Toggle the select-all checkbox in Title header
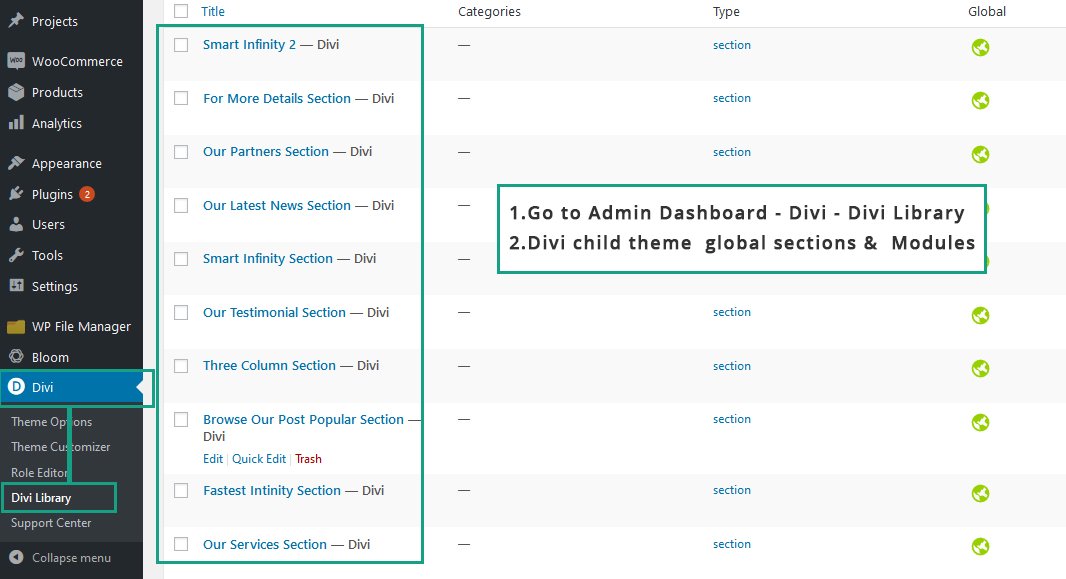Screen dimensions: 1066x579 (181, 11)
